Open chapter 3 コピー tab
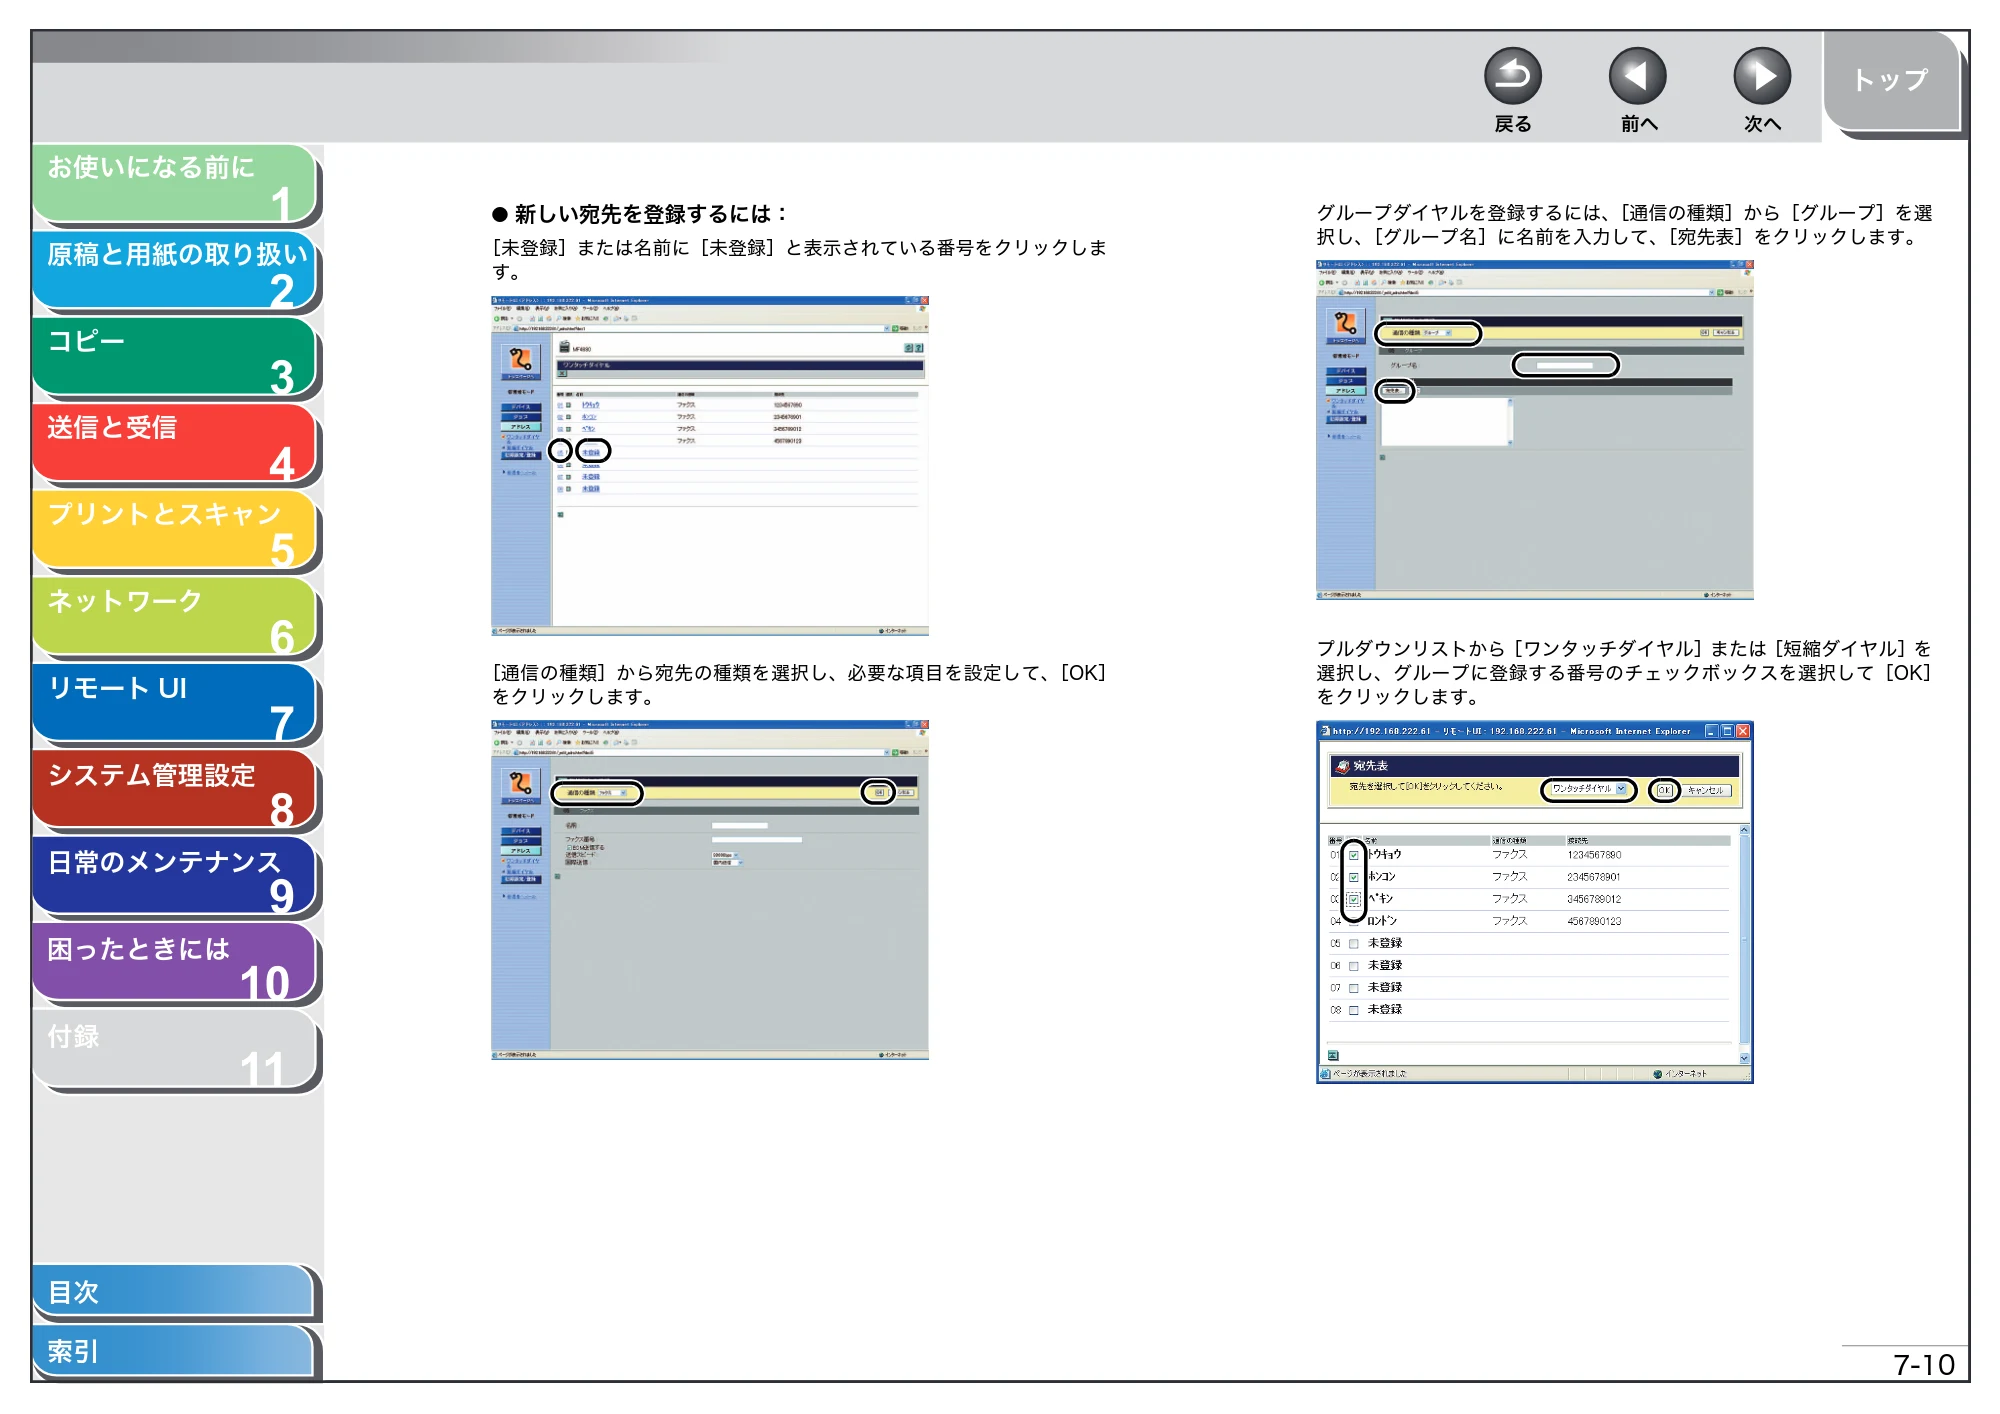The width and height of the screenshot is (2000, 1414). [x=174, y=358]
